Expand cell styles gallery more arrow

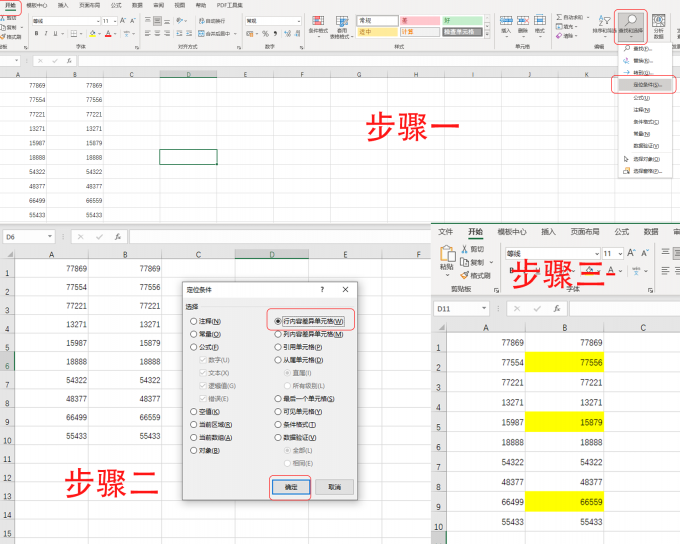pos(487,34)
